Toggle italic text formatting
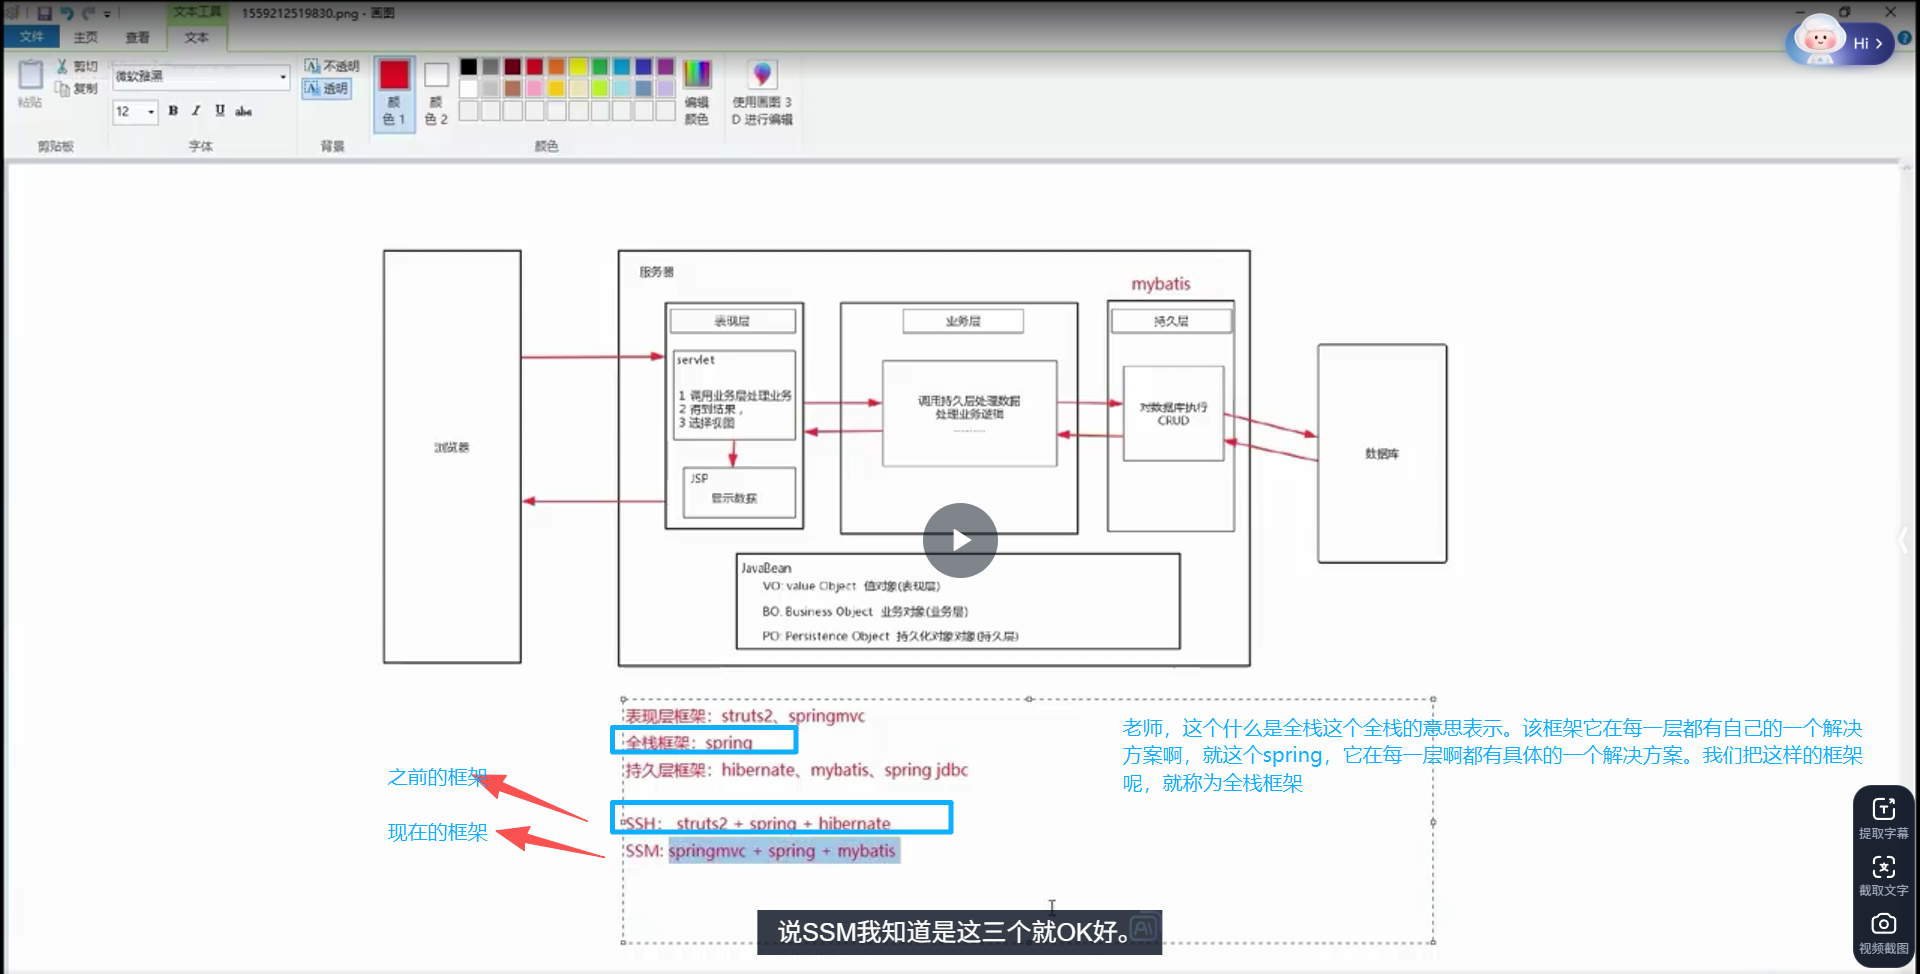 click(196, 111)
